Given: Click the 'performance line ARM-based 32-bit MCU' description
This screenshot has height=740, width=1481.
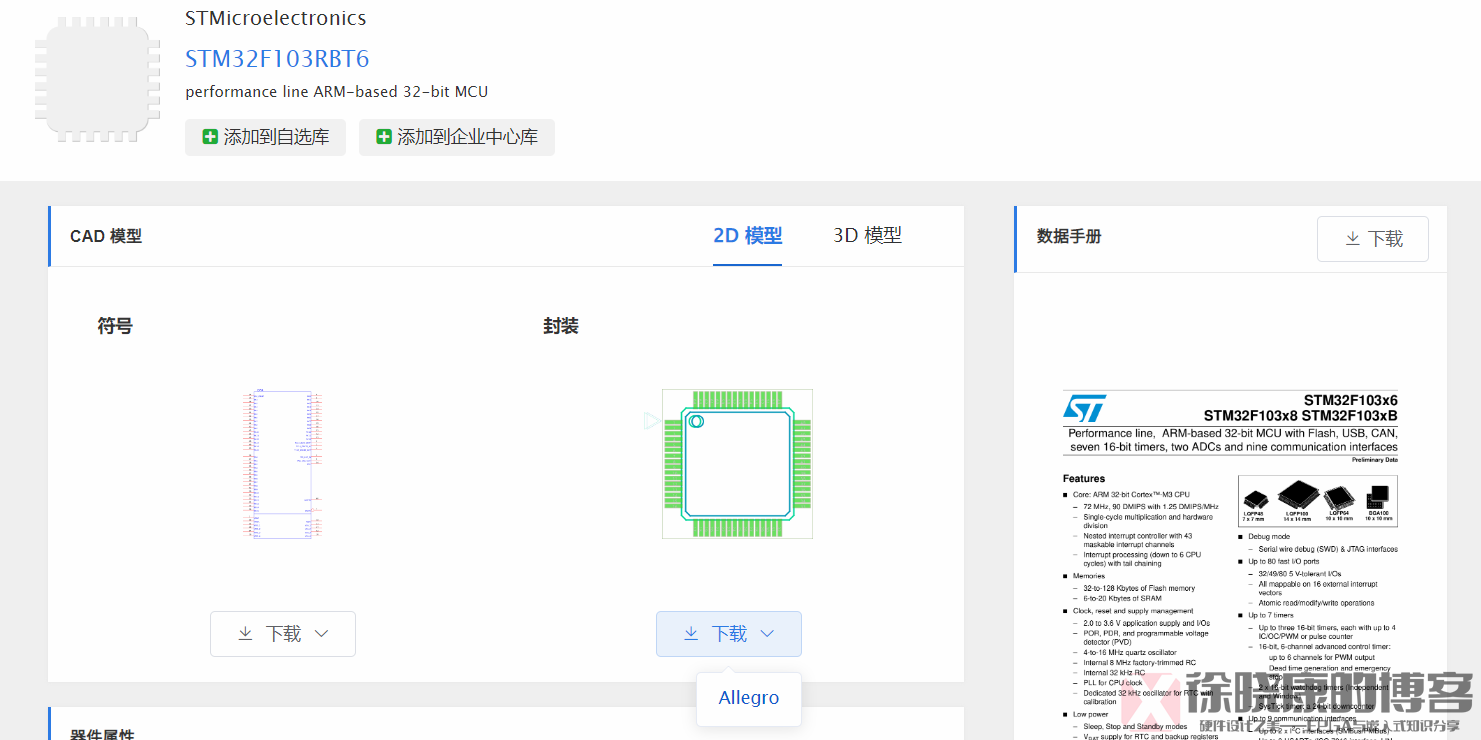Looking at the screenshot, I should coord(337,92).
